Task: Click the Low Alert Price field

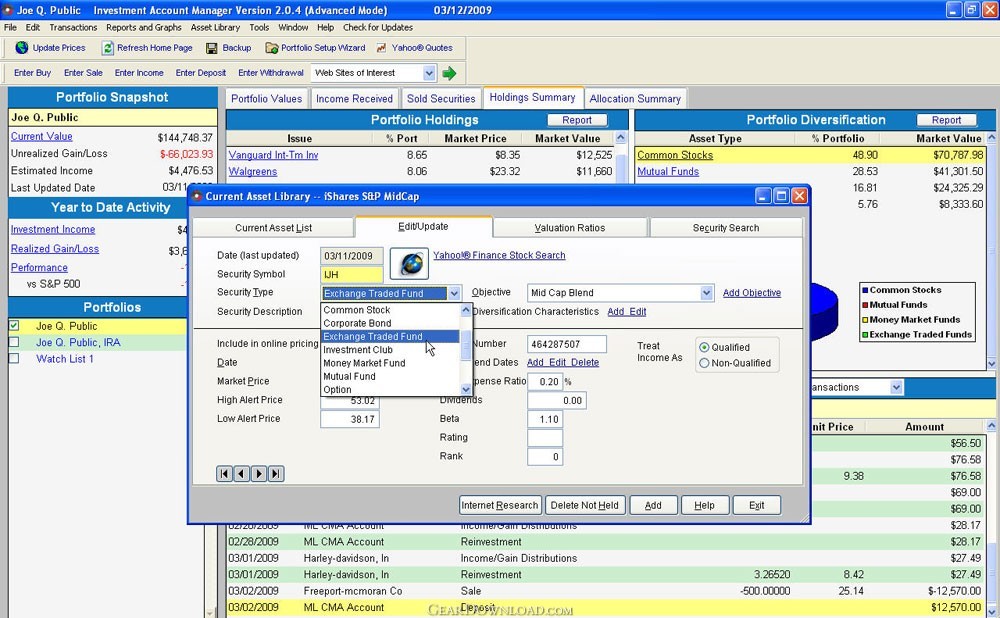Action: [350, 419]
